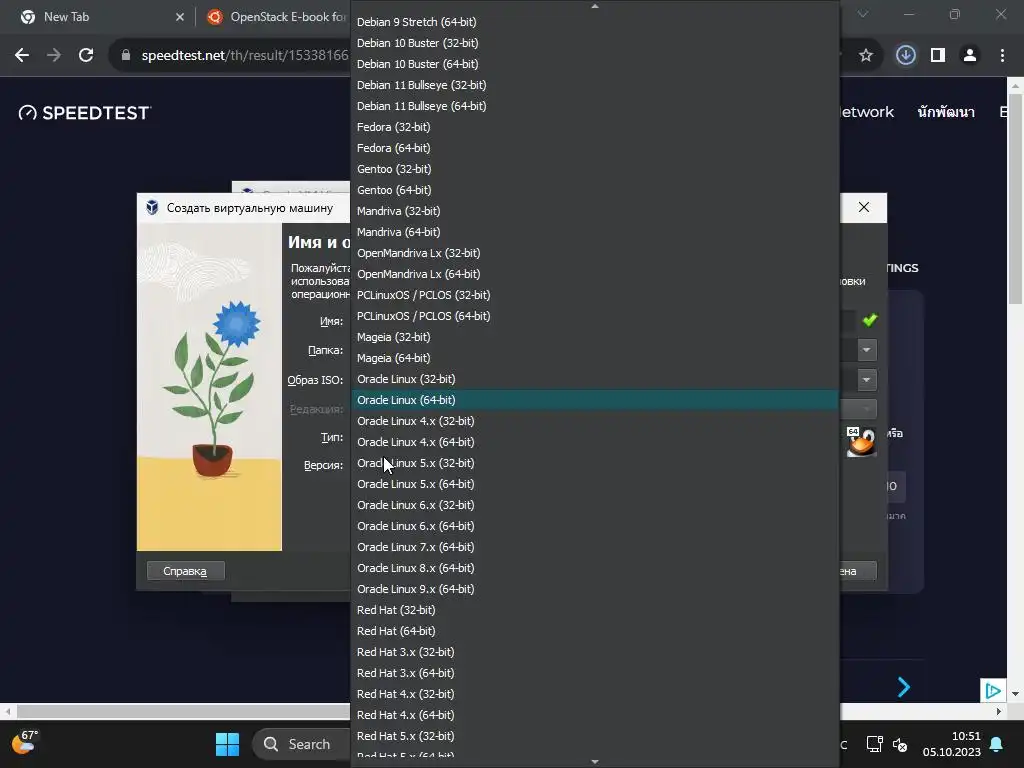Select Red Hat 4.x (64-bit)
This screenshot has height=768, width=1024.
click(x=595, y=714)
